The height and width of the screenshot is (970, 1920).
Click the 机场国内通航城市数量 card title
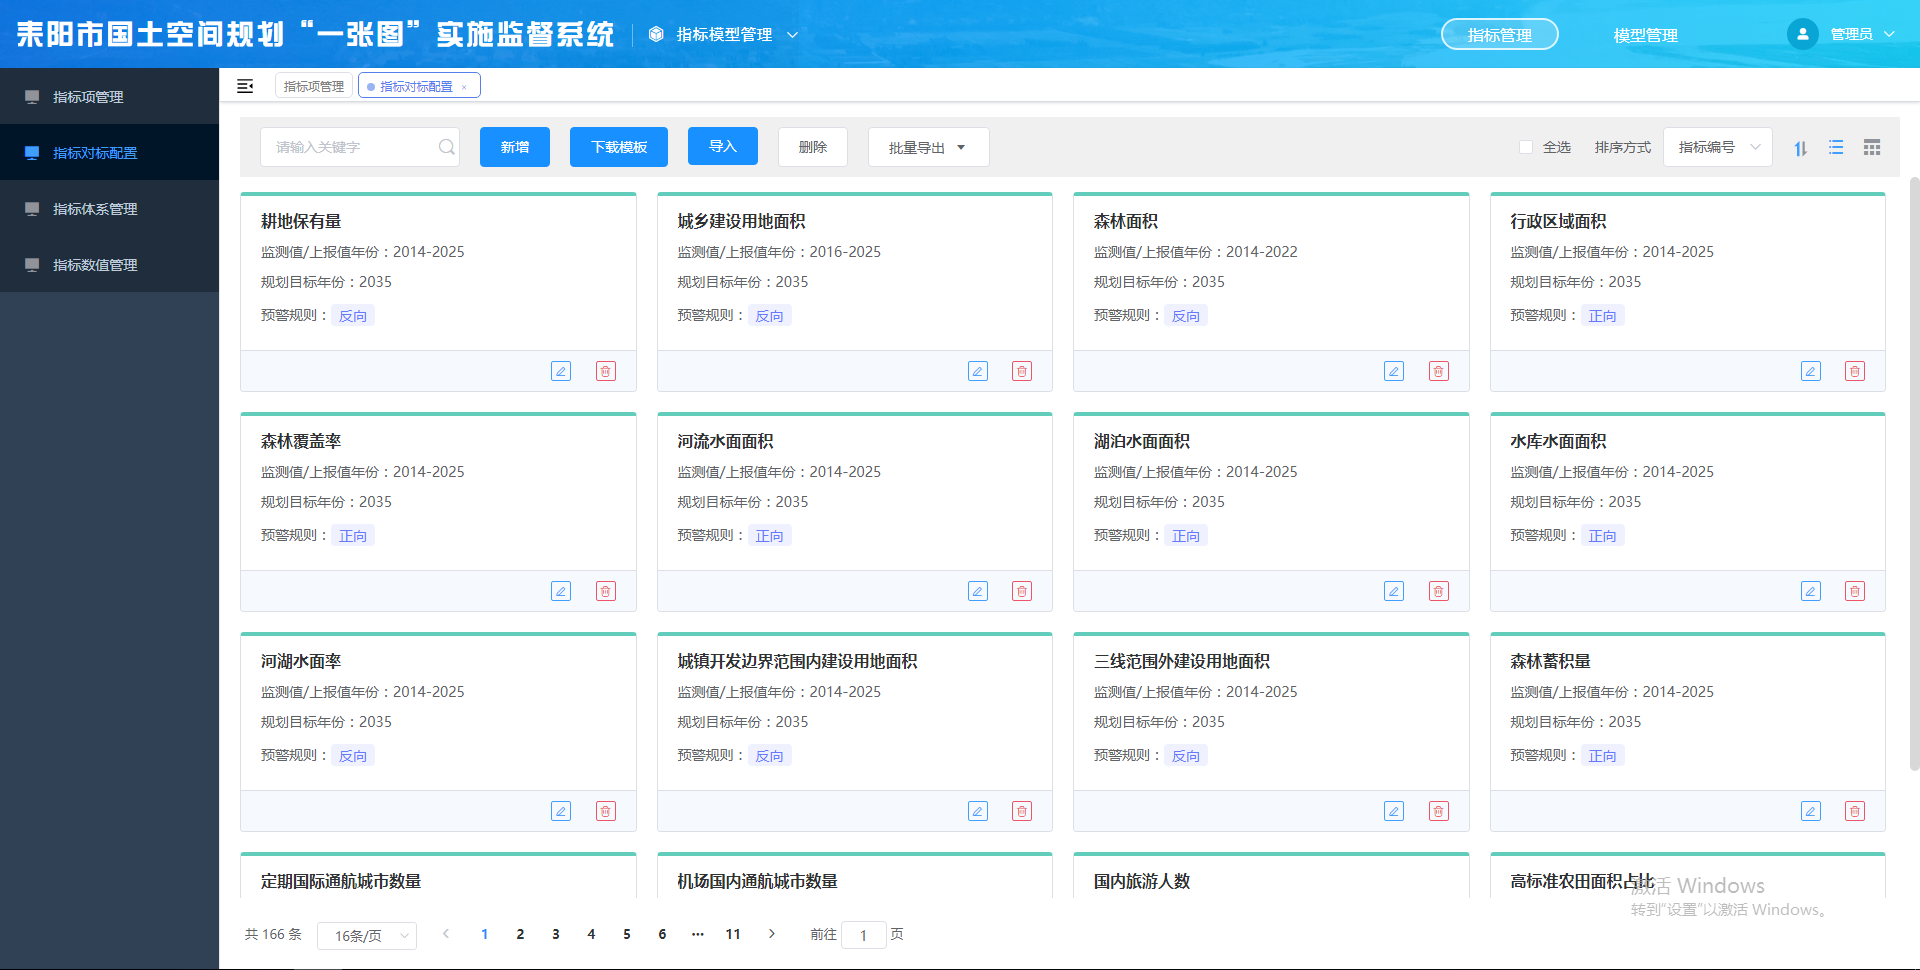(x=757, y=881)
